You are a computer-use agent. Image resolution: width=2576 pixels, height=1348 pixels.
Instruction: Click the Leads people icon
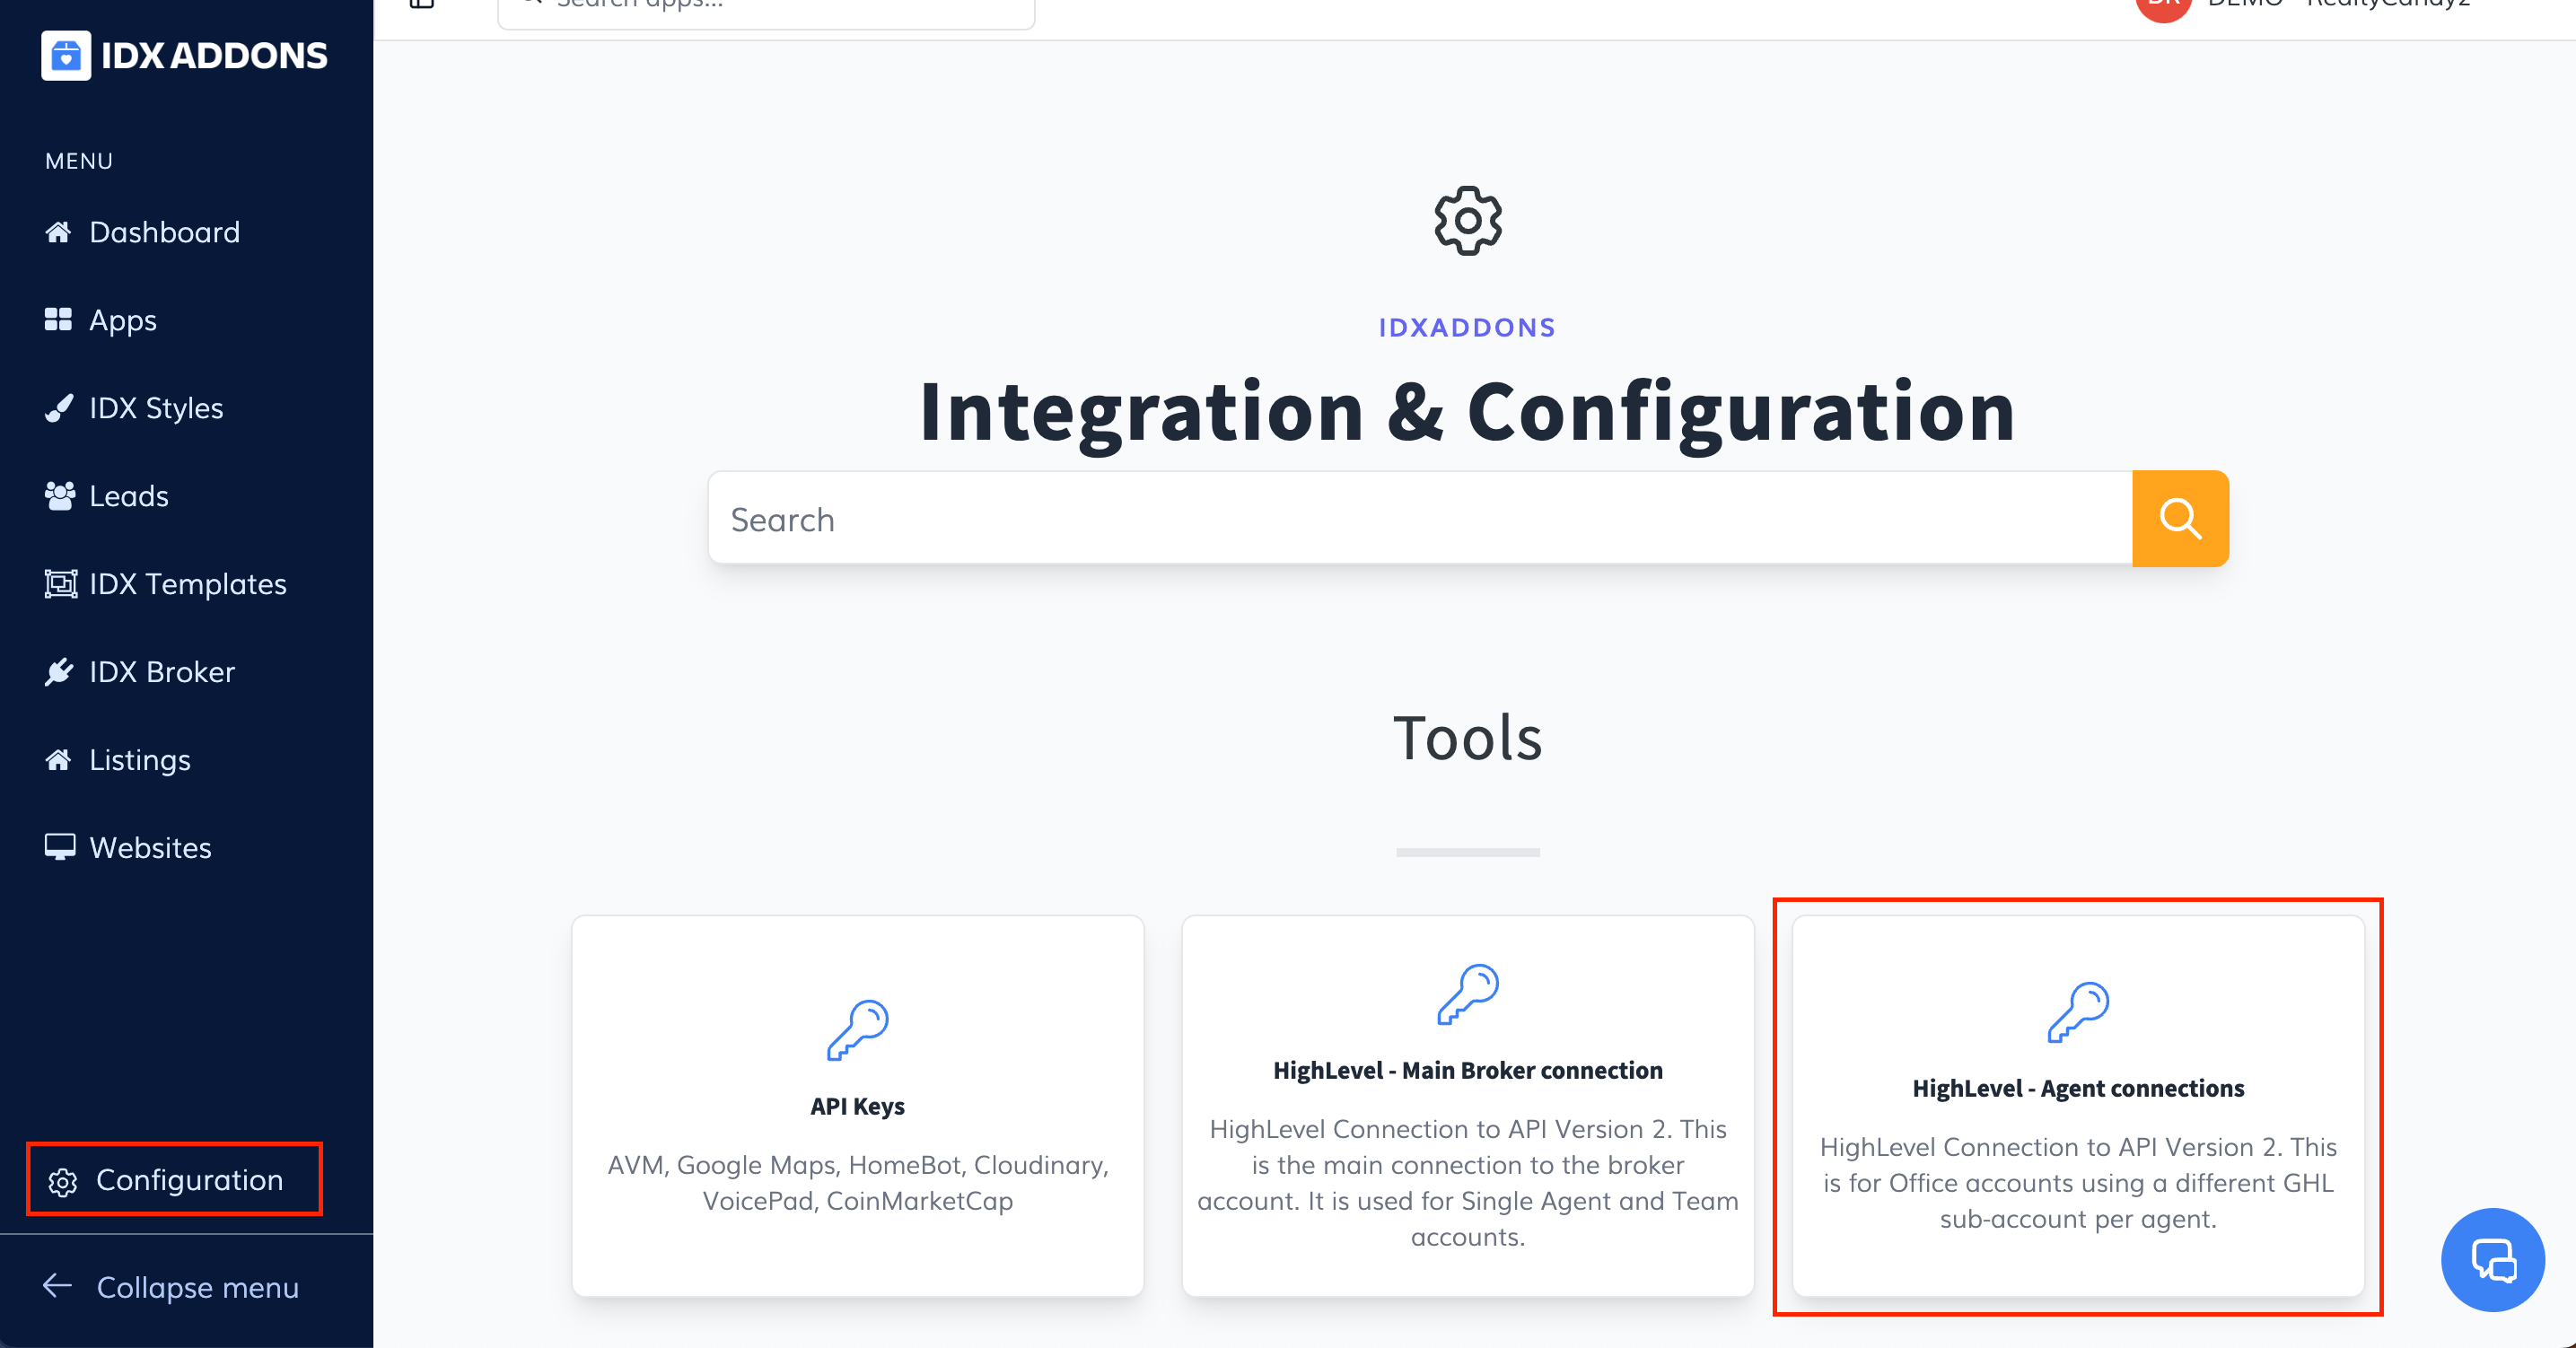(59, 496)
